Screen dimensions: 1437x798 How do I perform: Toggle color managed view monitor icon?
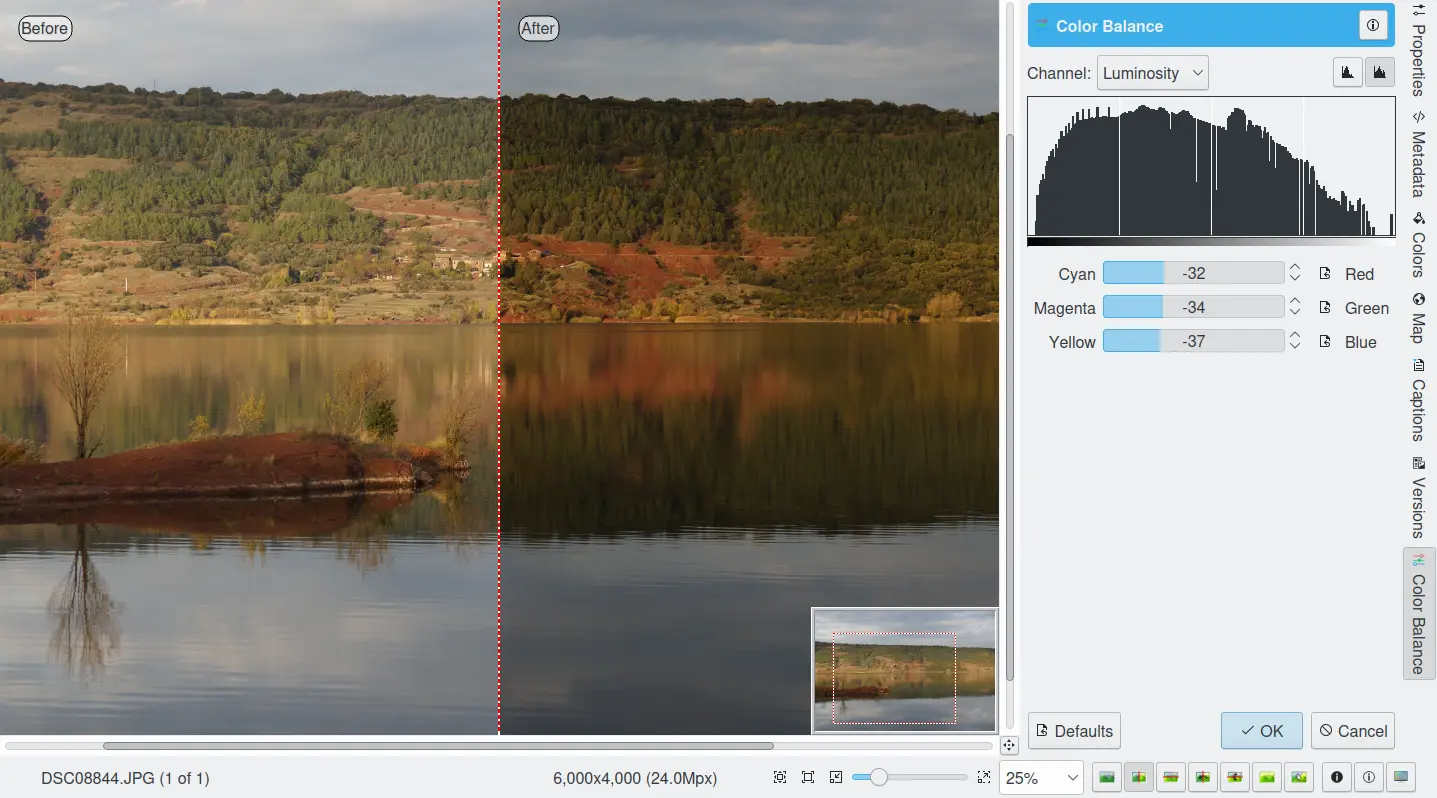1401,777
